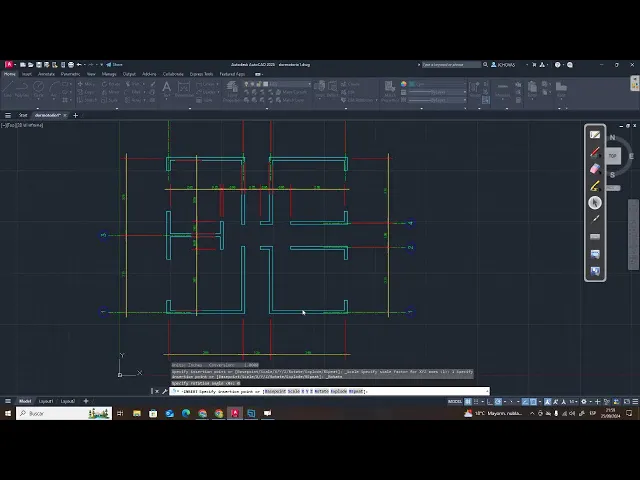Select the pink eraser in floating toolbar
640x480 pixels.
click(x=595, y=169)
